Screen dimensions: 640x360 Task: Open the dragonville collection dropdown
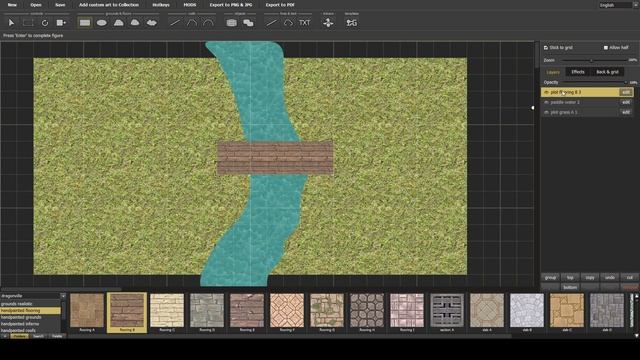(x=33, y=296)
